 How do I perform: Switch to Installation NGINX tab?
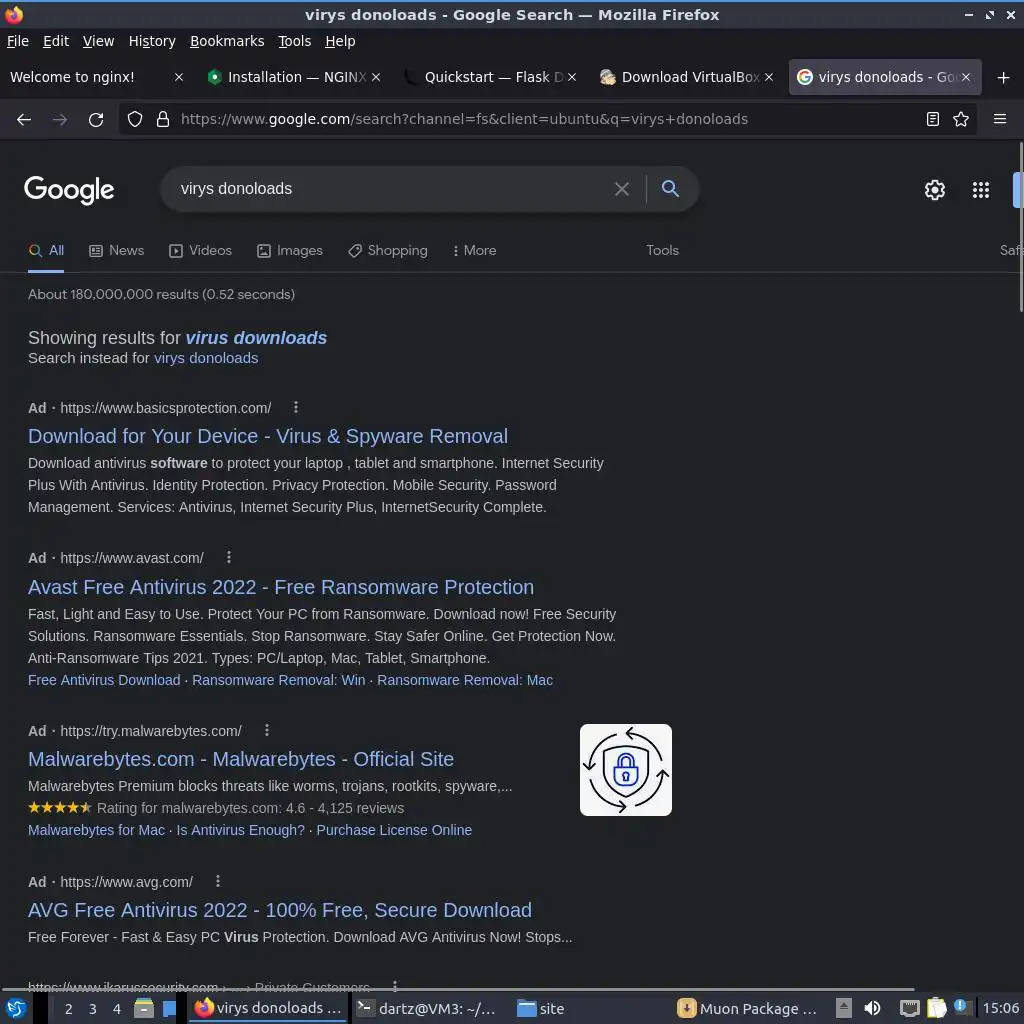295,77
